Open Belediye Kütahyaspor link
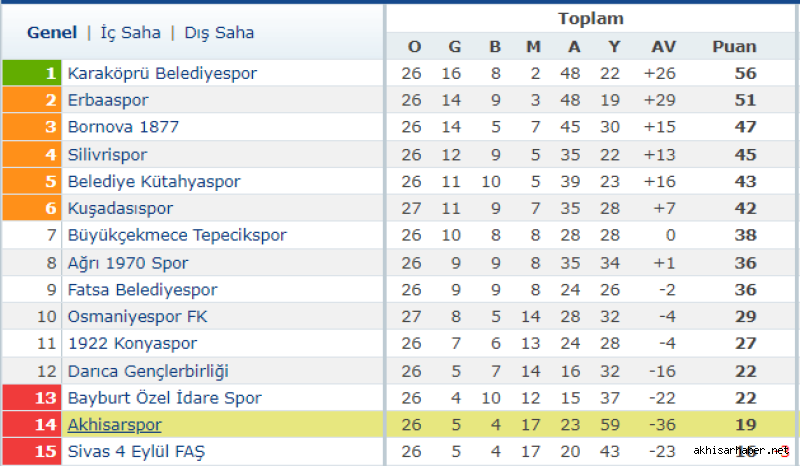 tap(154, 182)
